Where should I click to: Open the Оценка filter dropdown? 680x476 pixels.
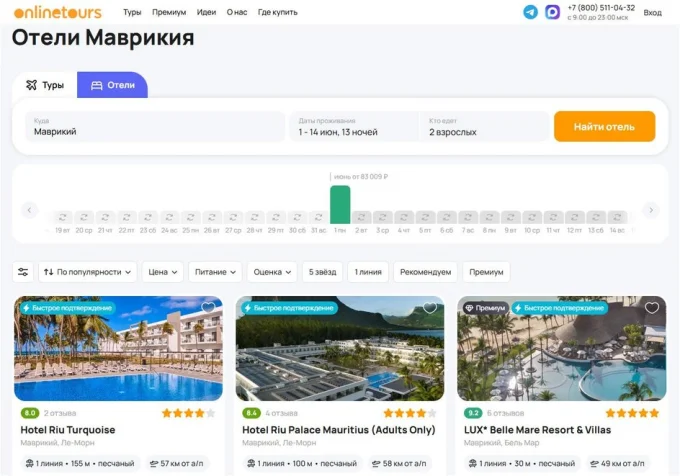click(272, 272)
